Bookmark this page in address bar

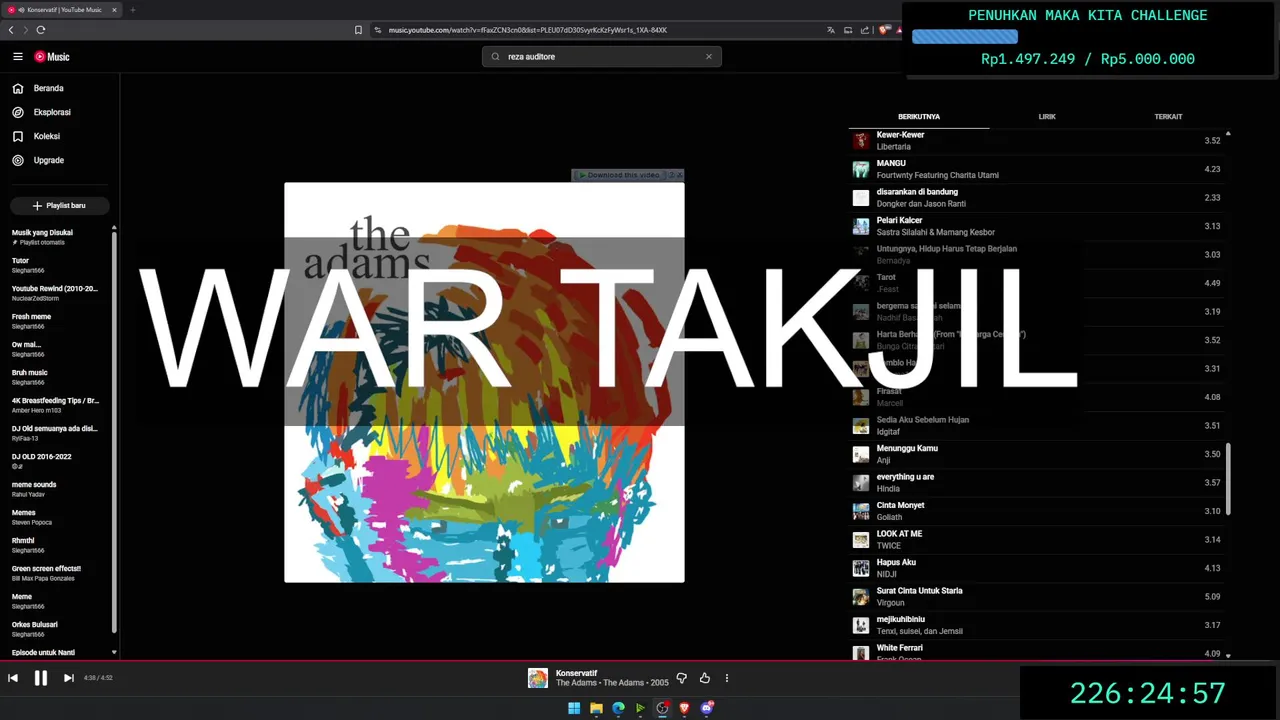pyautogui.click(x=359, y=30)
